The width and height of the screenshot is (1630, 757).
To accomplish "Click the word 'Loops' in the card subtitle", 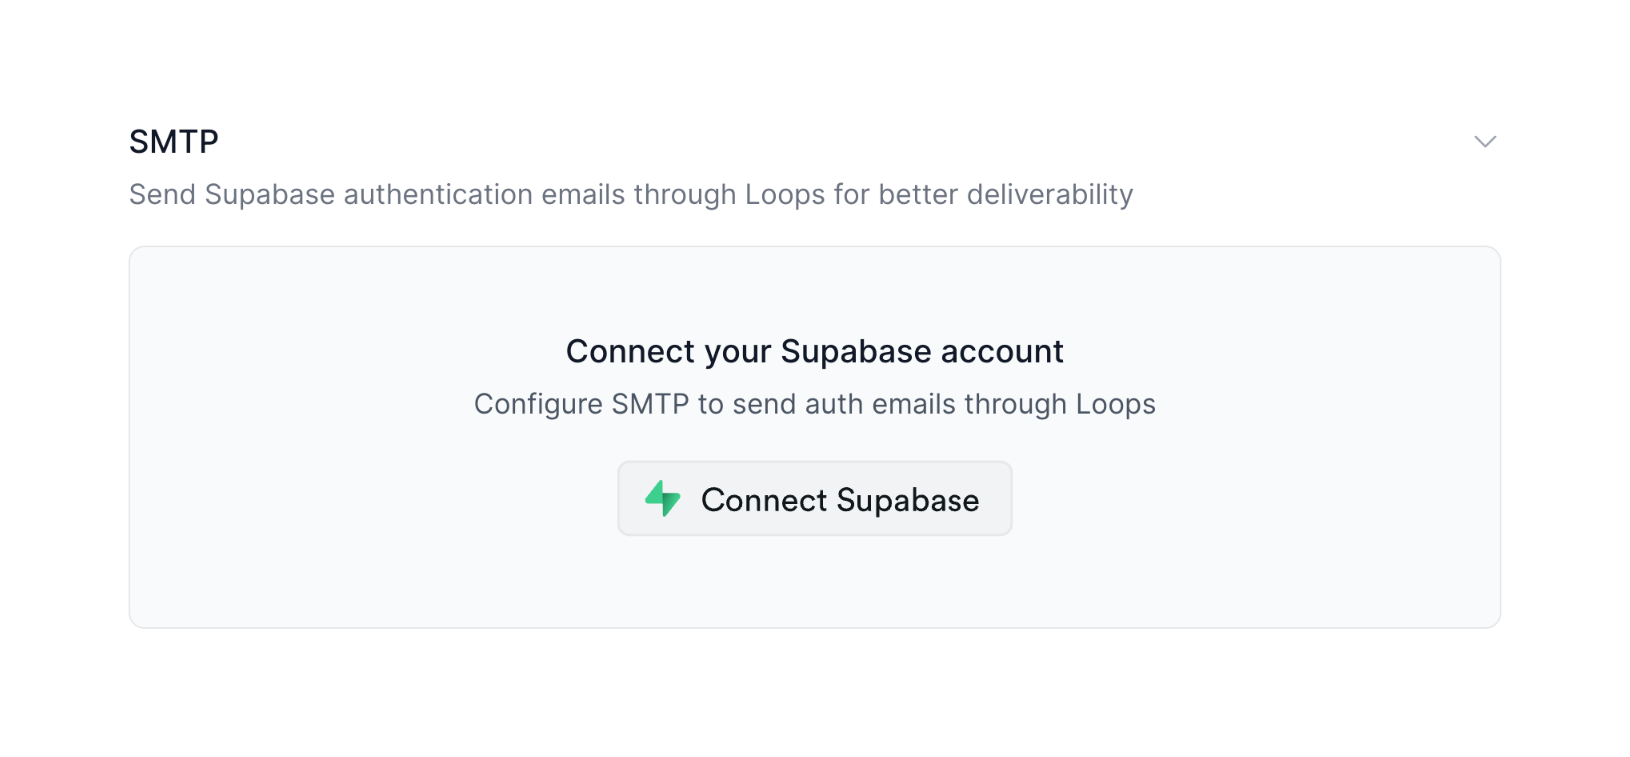I will pyautogui.click(x=1115, y=404).
